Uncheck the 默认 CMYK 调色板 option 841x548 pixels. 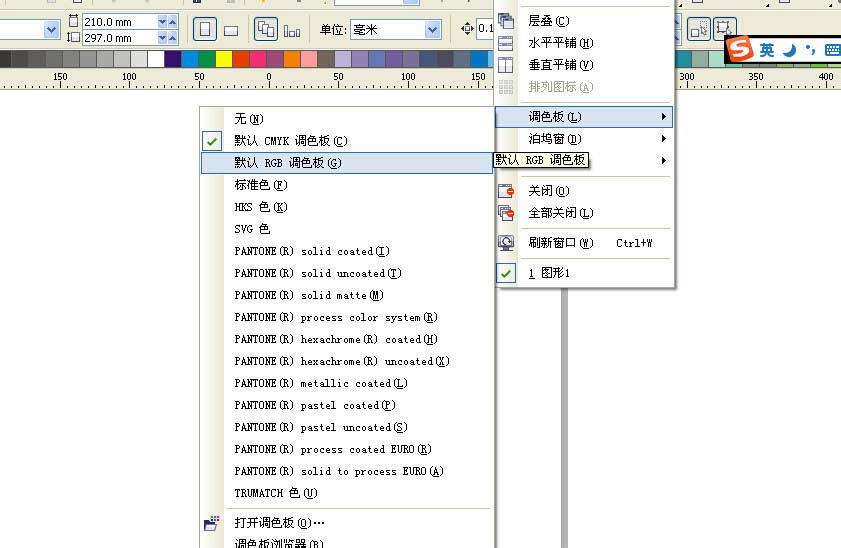[290, 141]
